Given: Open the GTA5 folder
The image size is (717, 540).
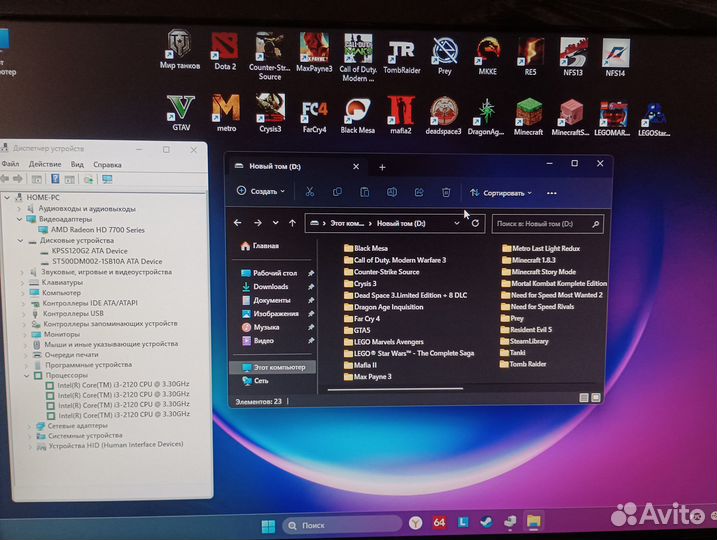Looking at the screenshot, I should pos(362,330).
